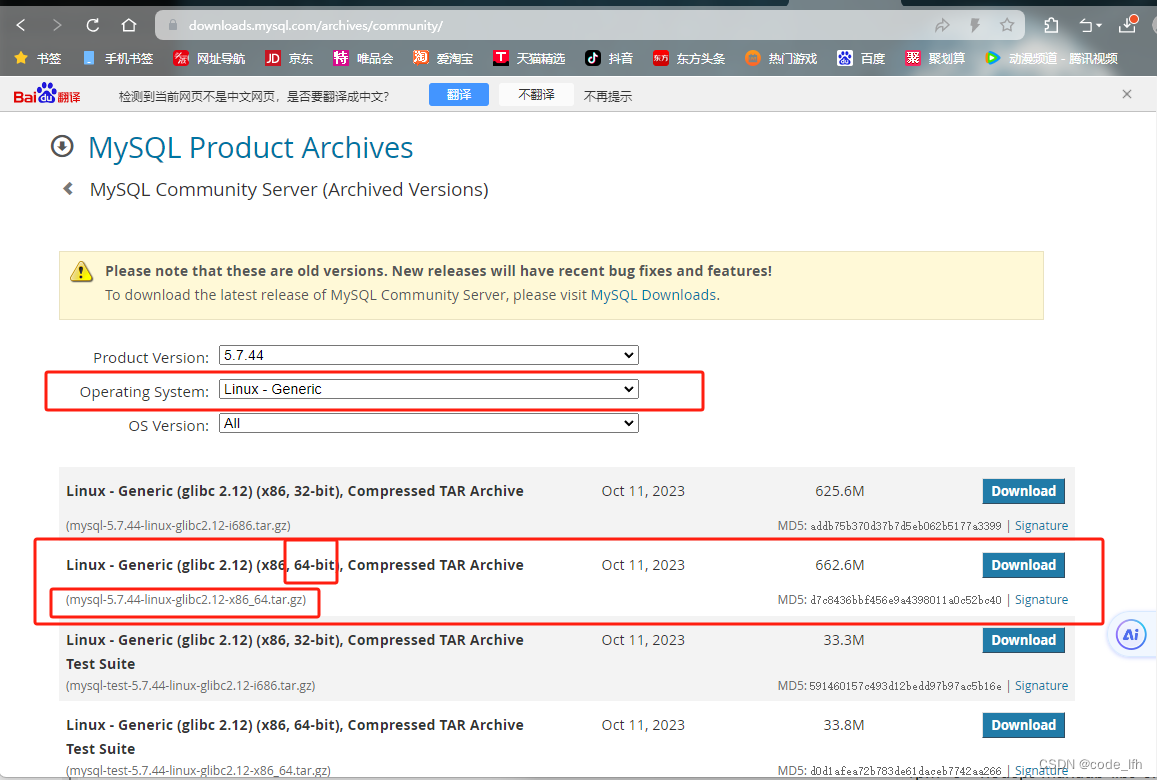This screenshot has width=1157, height=780.
Task: Click the browser forward arrow
Action: coord(58,25)
